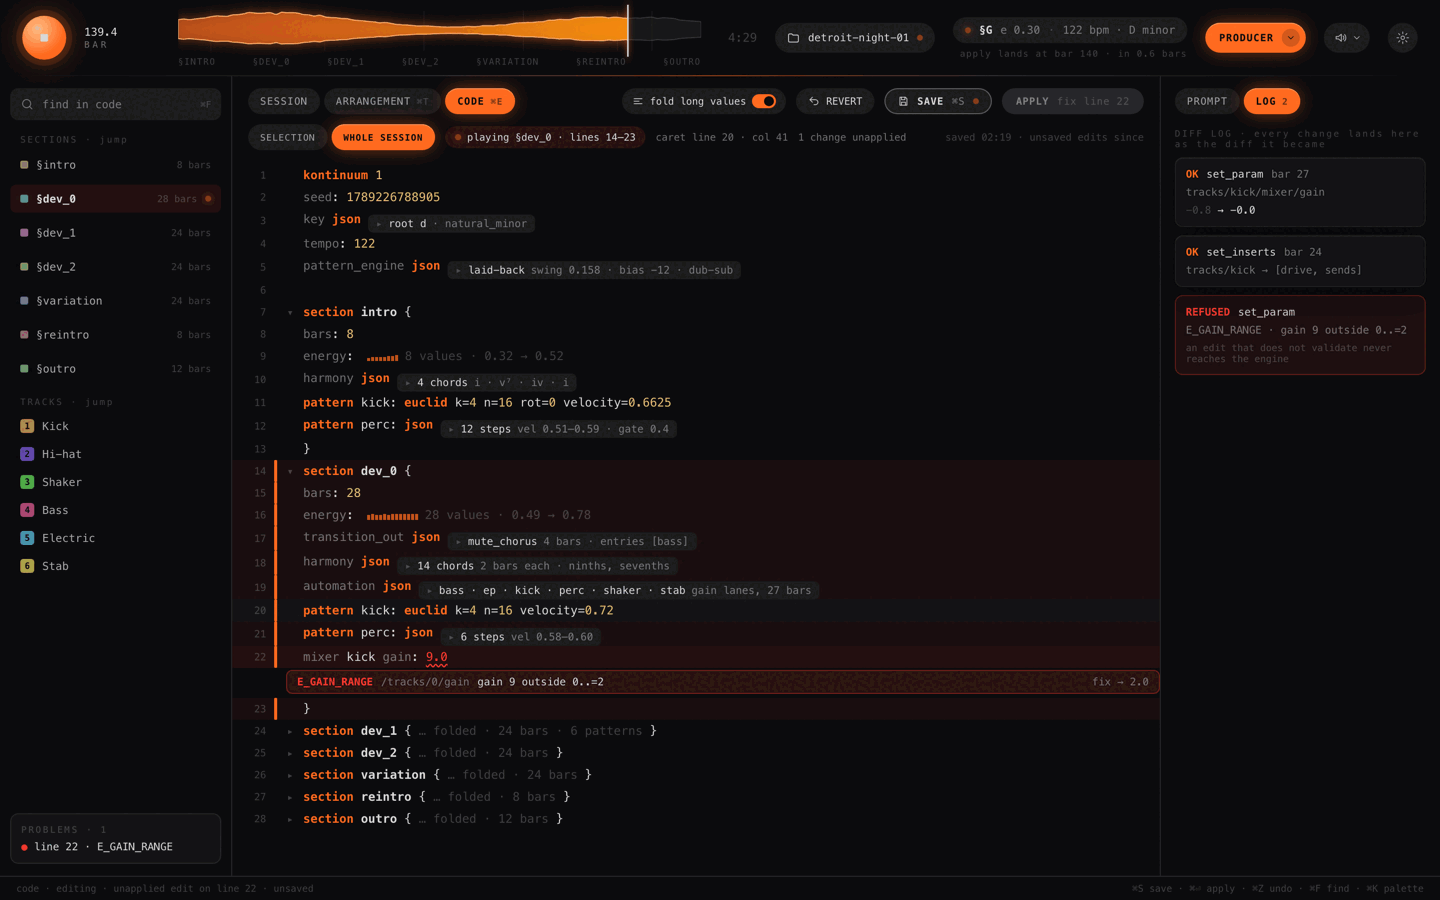This screenshot has width=1440, height=900.
Task: Apply the fix → 2.0 suggestion
Action: pyautogui.click(x=1120, y=682)
